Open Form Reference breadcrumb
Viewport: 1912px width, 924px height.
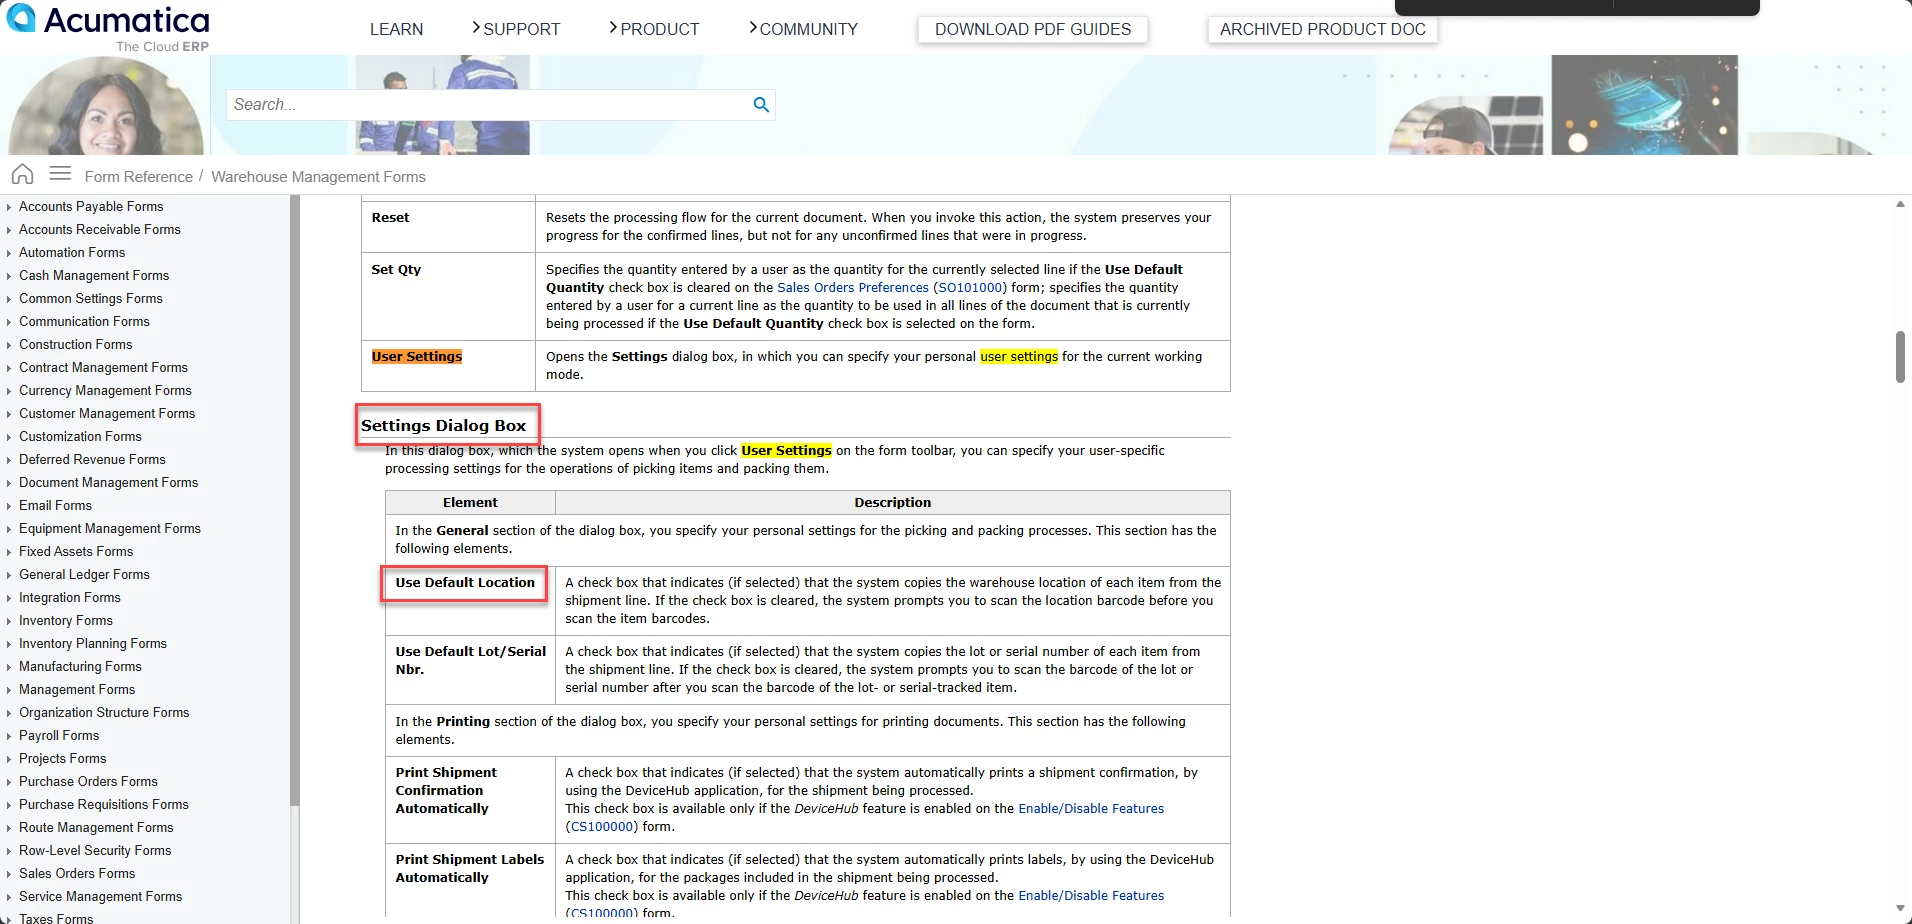[138, 176]
